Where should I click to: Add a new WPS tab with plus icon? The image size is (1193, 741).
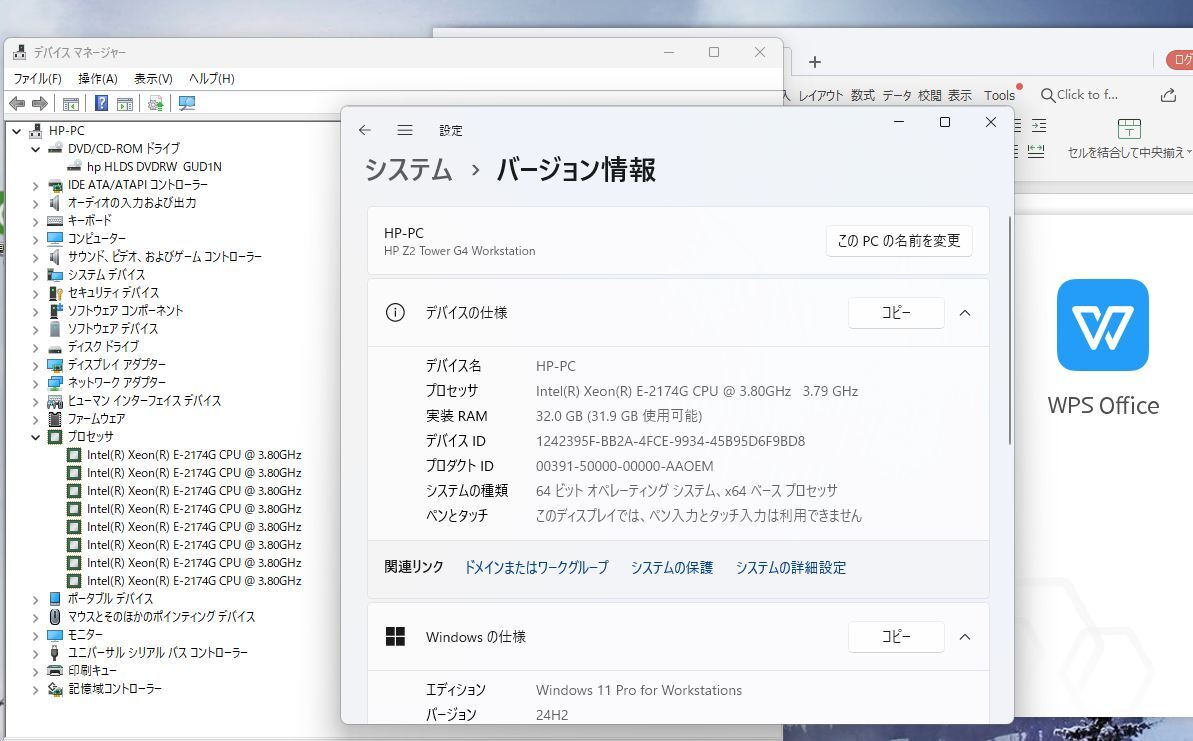tap(815, 62)
